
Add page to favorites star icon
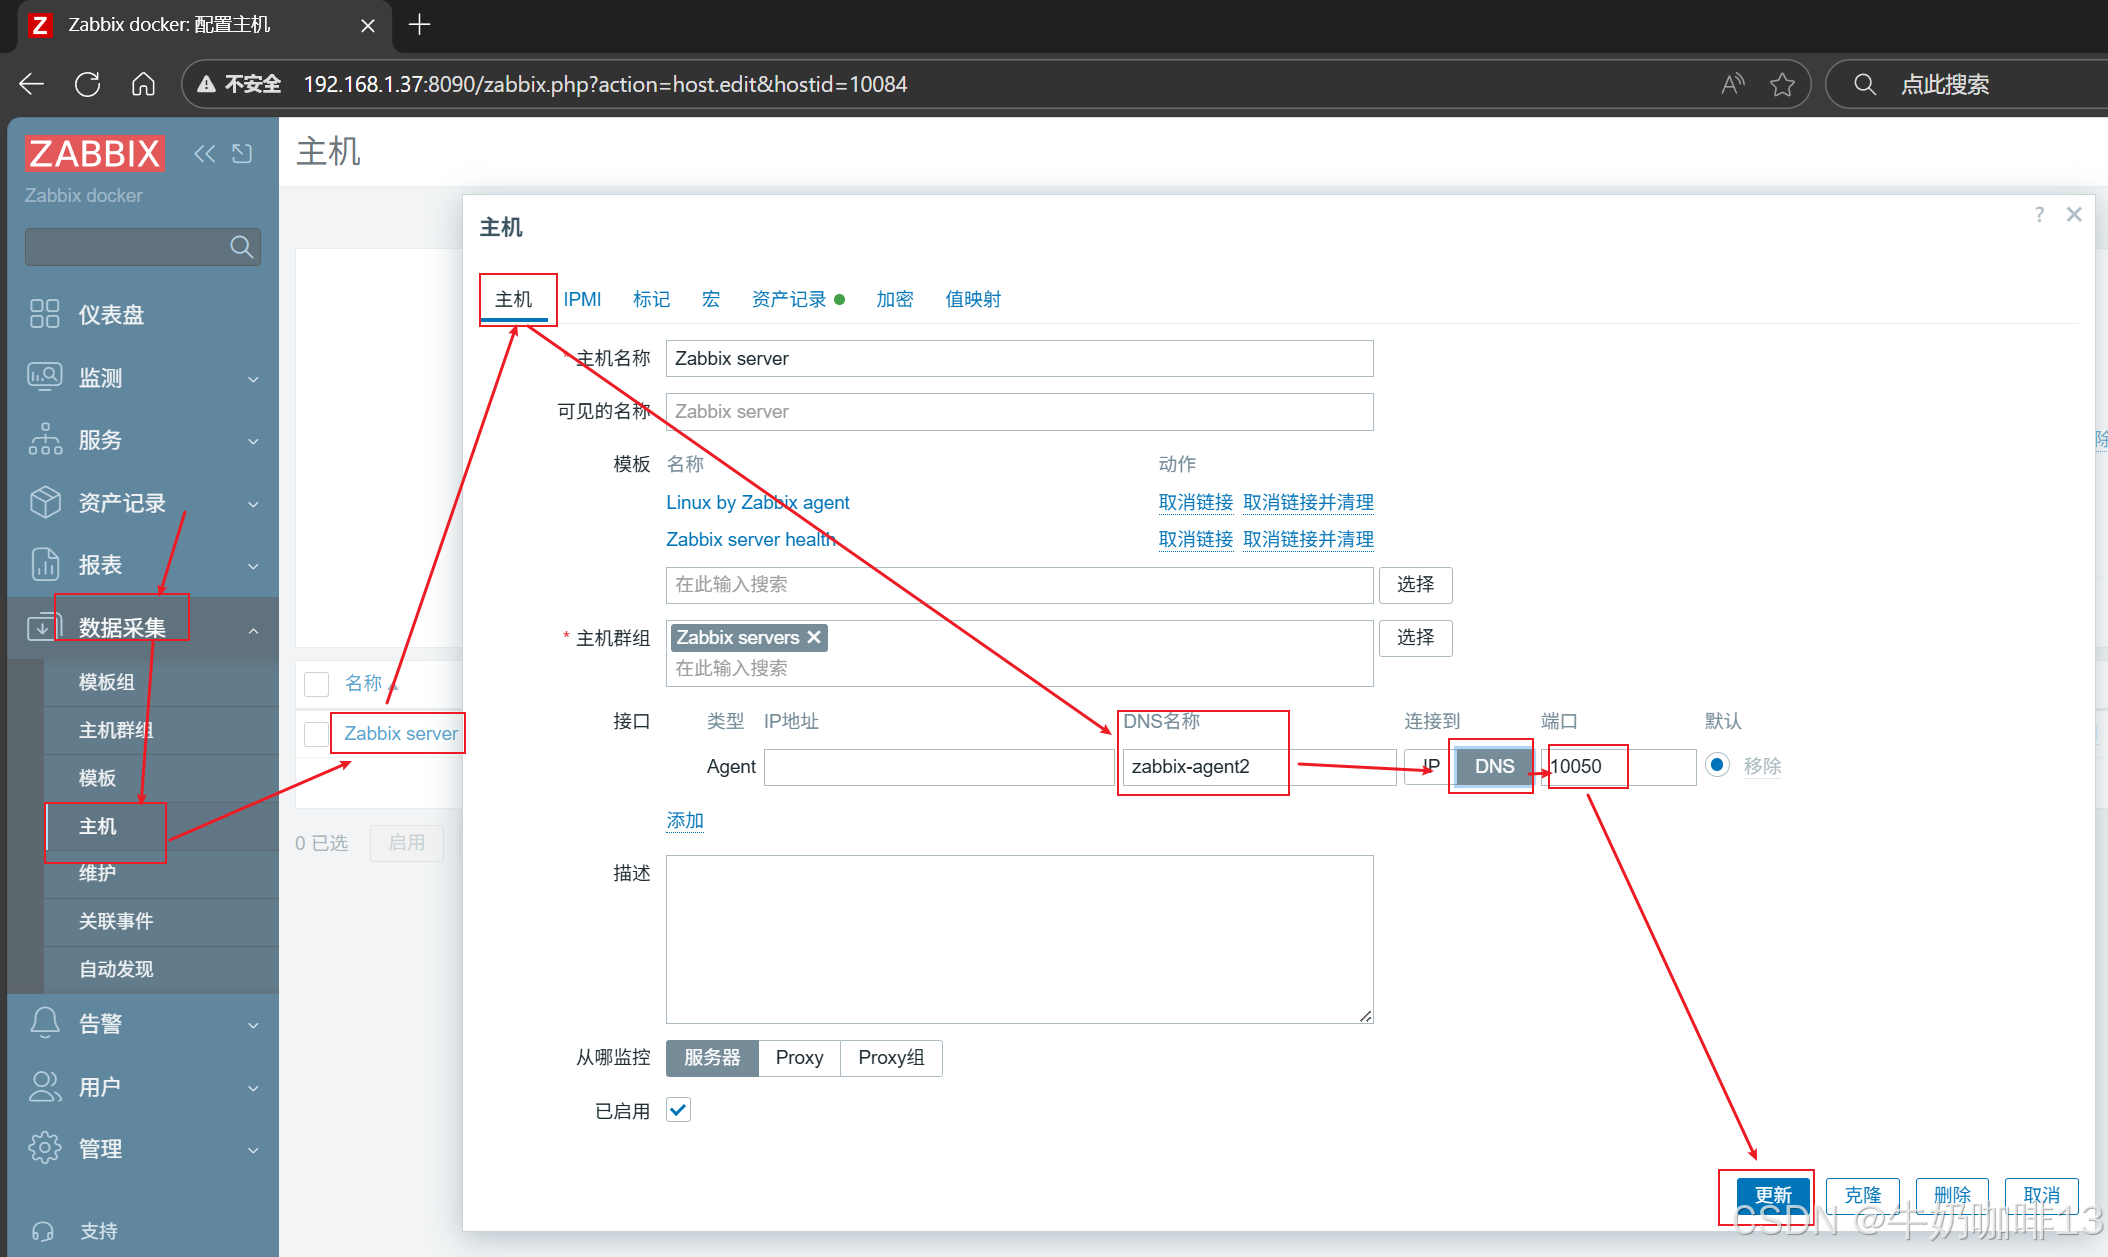click(1782, 84)
